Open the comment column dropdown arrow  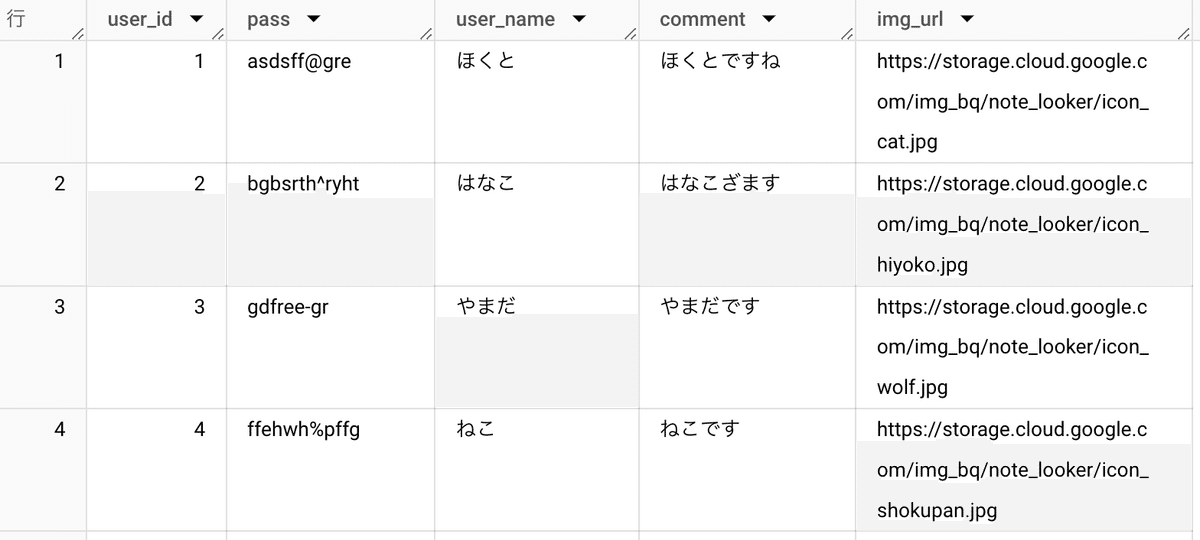tap(769, 19)
